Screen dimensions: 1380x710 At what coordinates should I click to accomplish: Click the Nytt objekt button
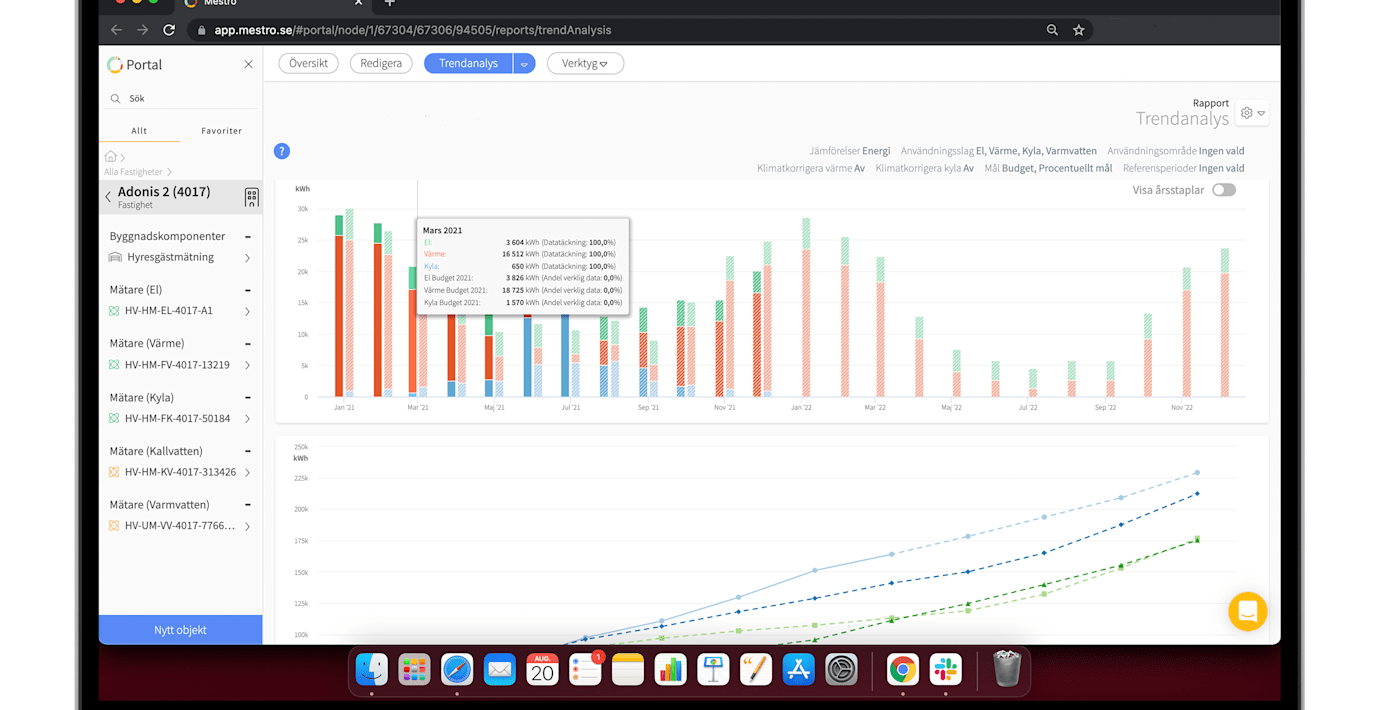pos(180,630)
